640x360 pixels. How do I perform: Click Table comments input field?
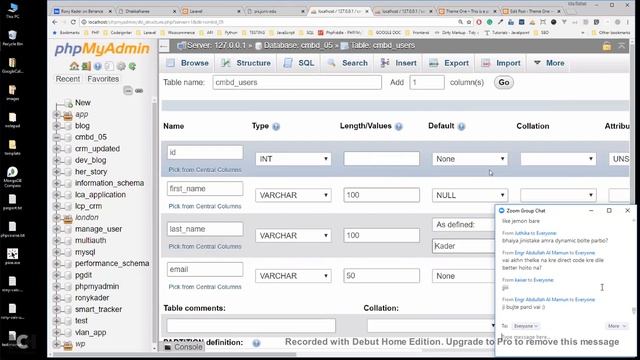251,326
